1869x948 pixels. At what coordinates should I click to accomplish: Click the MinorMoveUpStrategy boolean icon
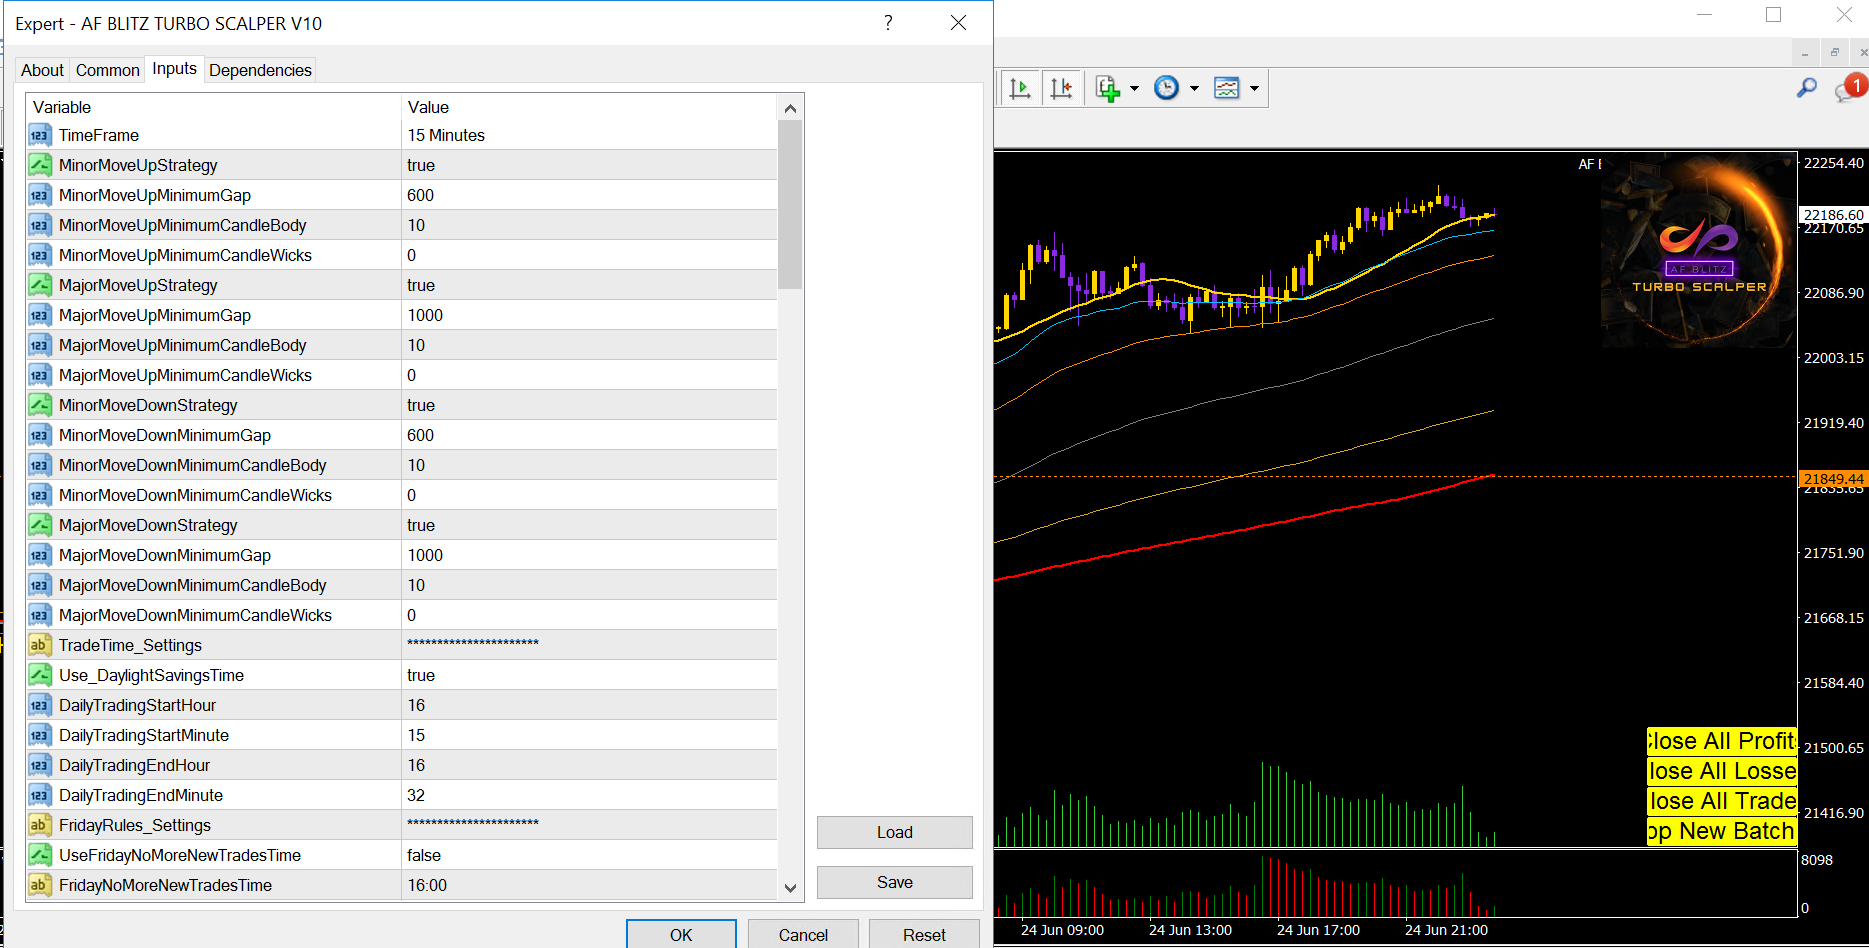point(40,165)
